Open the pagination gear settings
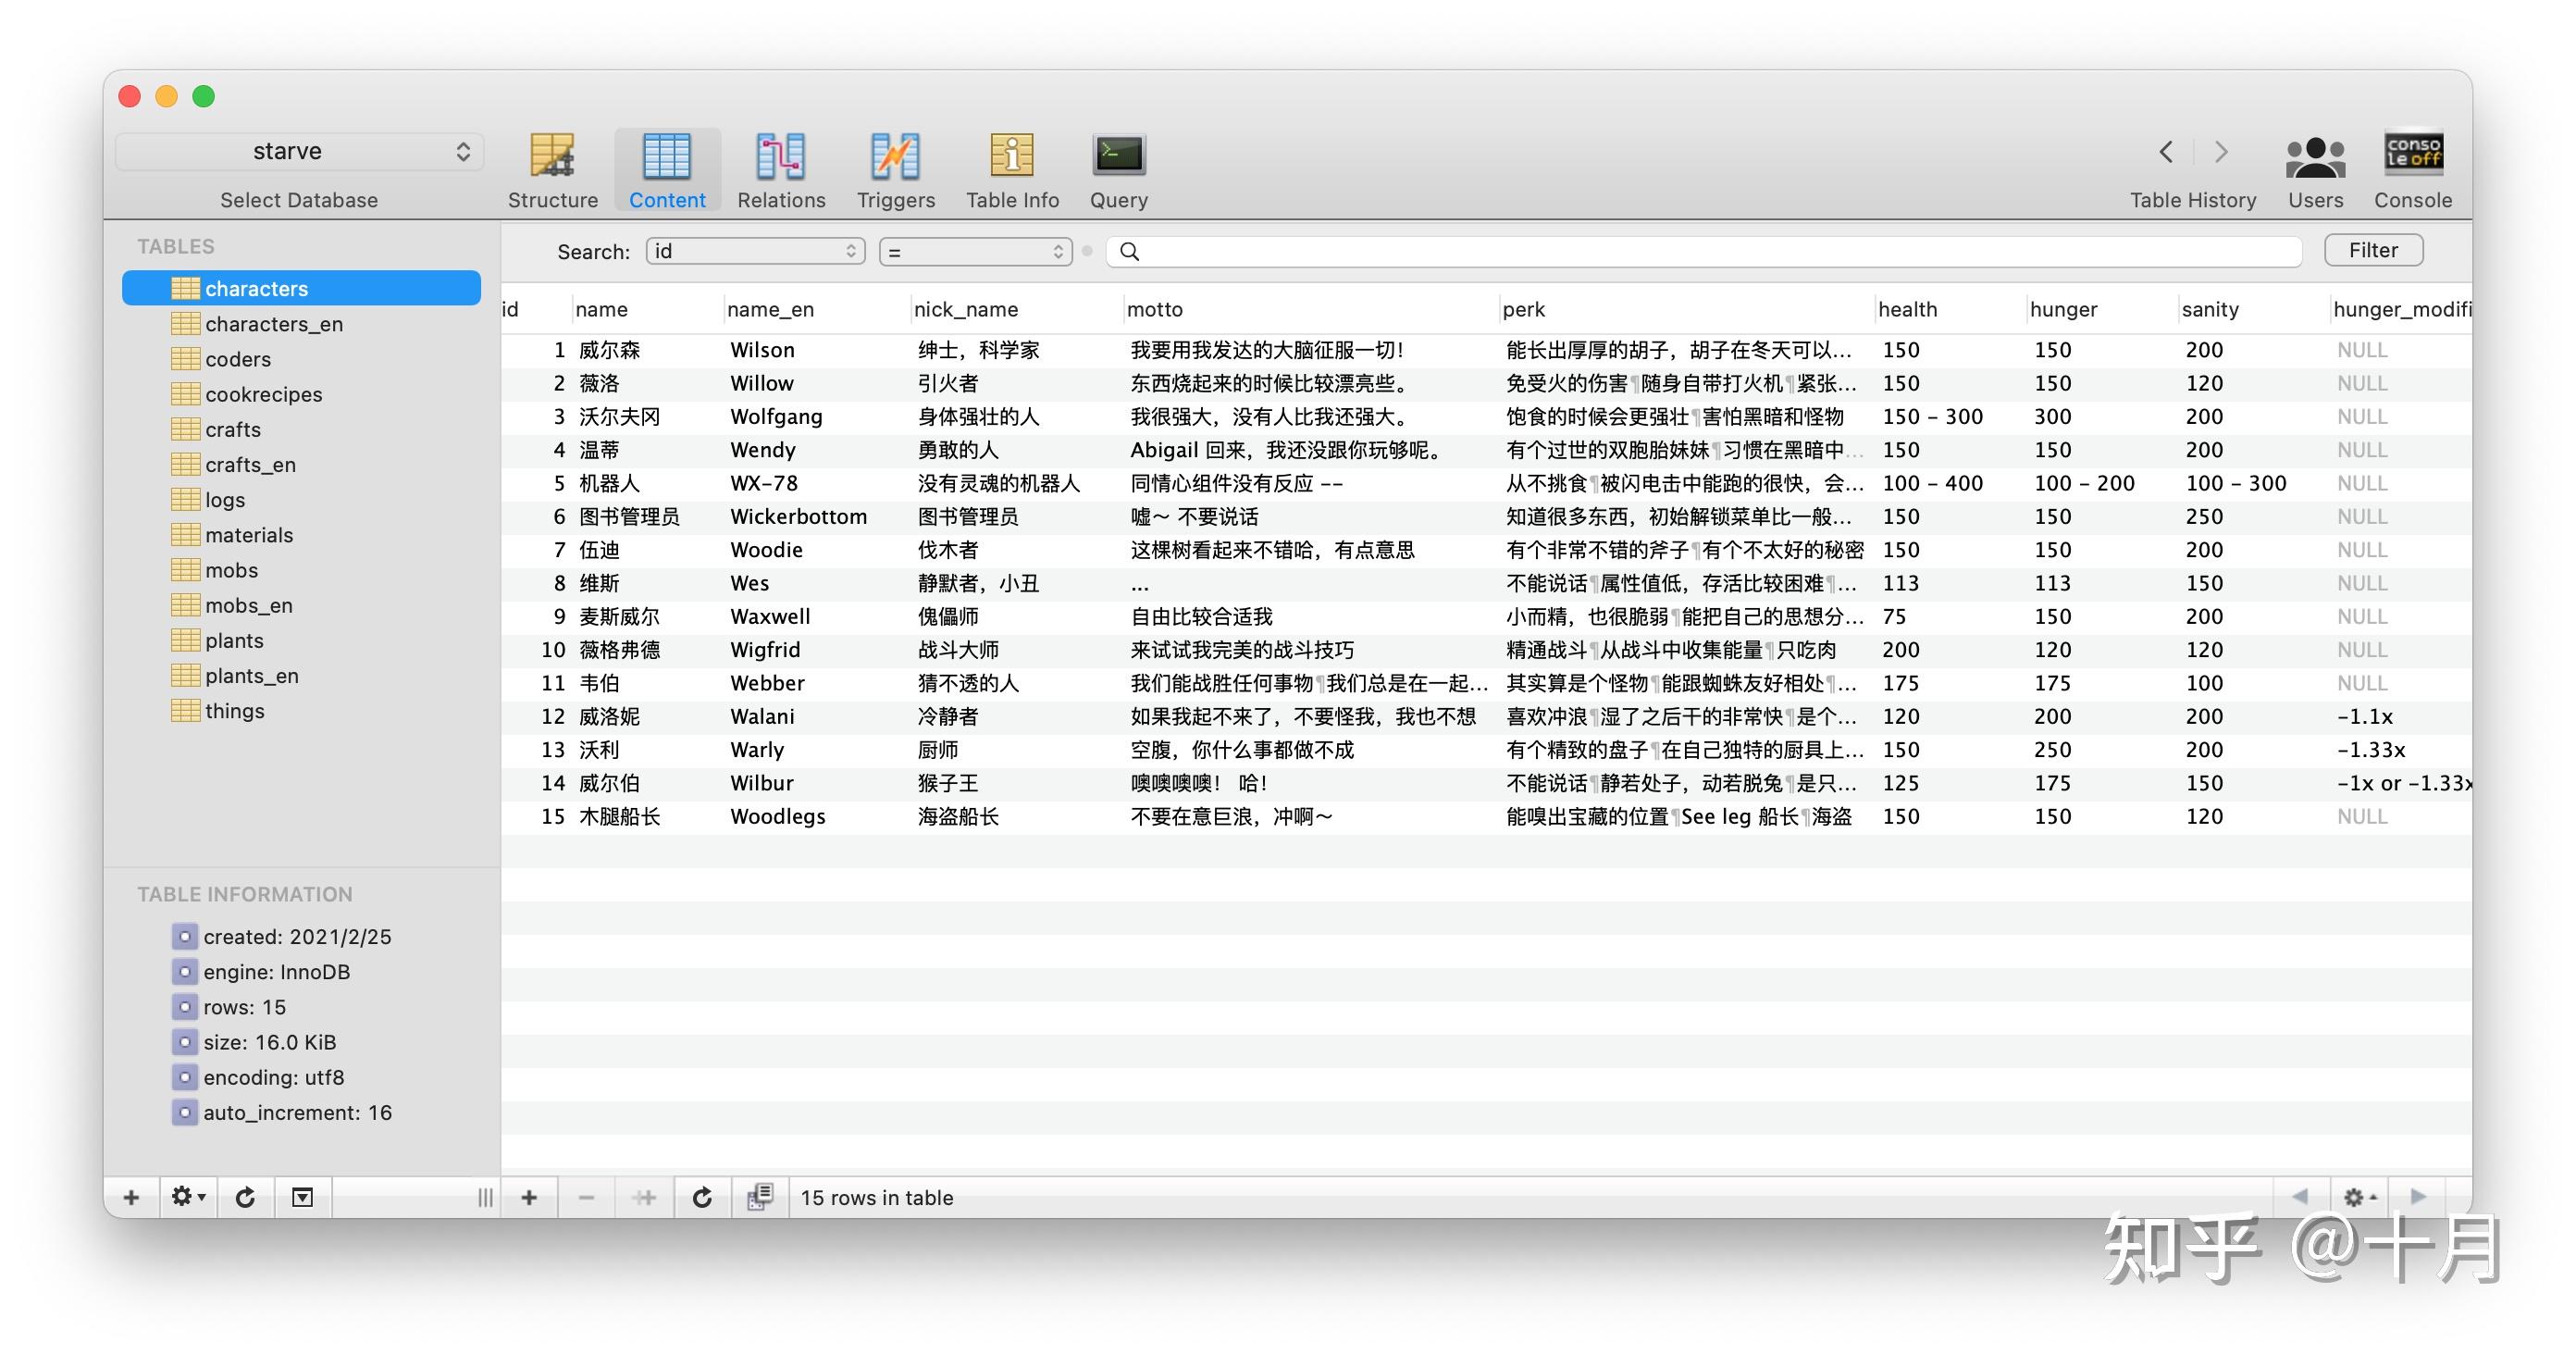Image resolution: width=2576 pixels, height=1355 pixels. click(2359, 1197)
